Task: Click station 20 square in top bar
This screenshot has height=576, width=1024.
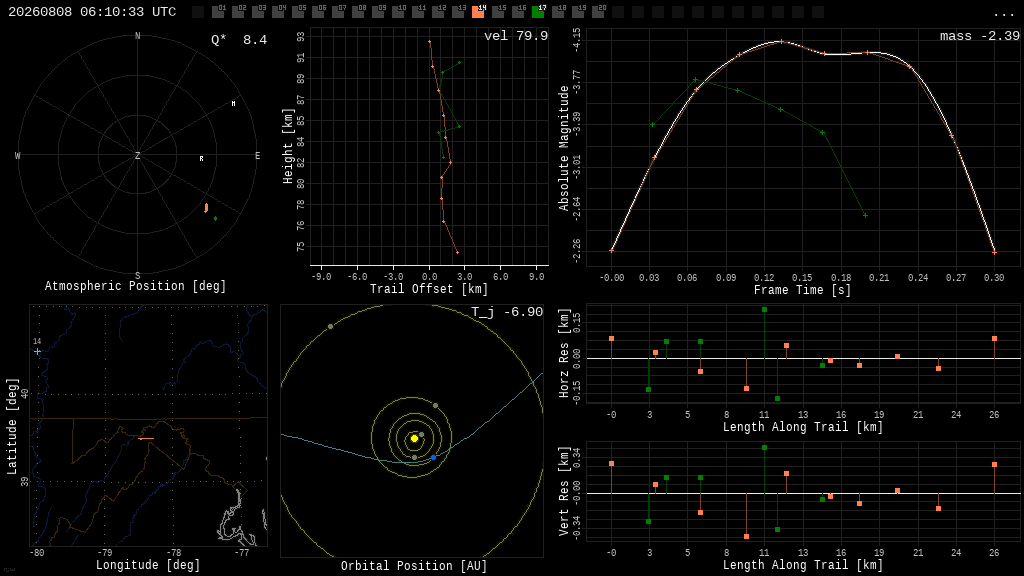Action: (598, 11)
